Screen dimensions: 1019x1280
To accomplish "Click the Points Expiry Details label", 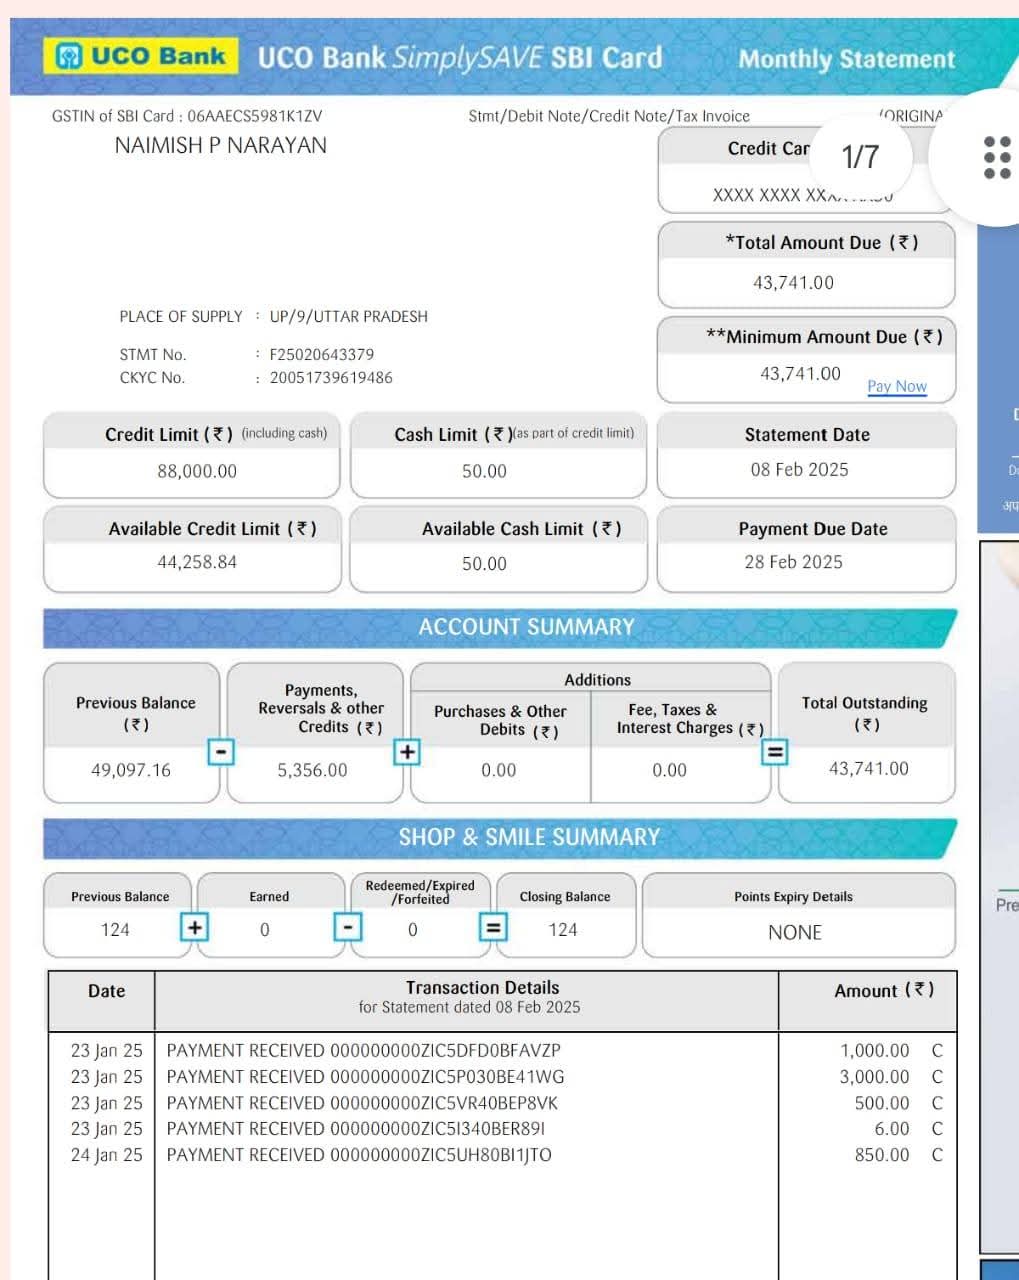I will 793,897.
